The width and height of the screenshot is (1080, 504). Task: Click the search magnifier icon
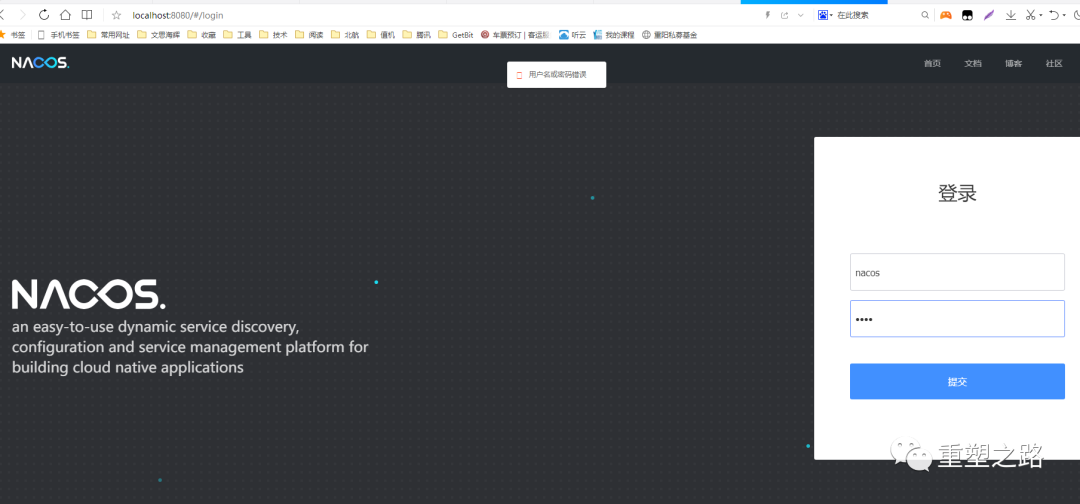[x=925, y=14]
